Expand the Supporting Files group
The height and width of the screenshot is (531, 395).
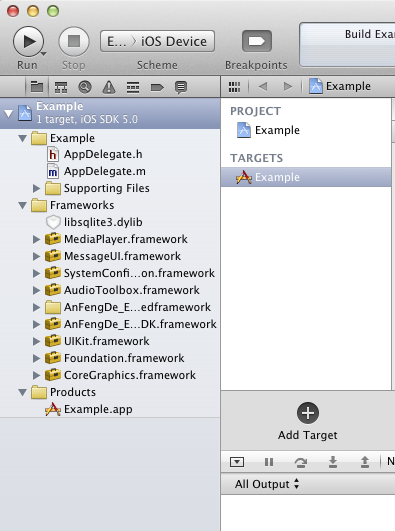click(x=36, y=188)
